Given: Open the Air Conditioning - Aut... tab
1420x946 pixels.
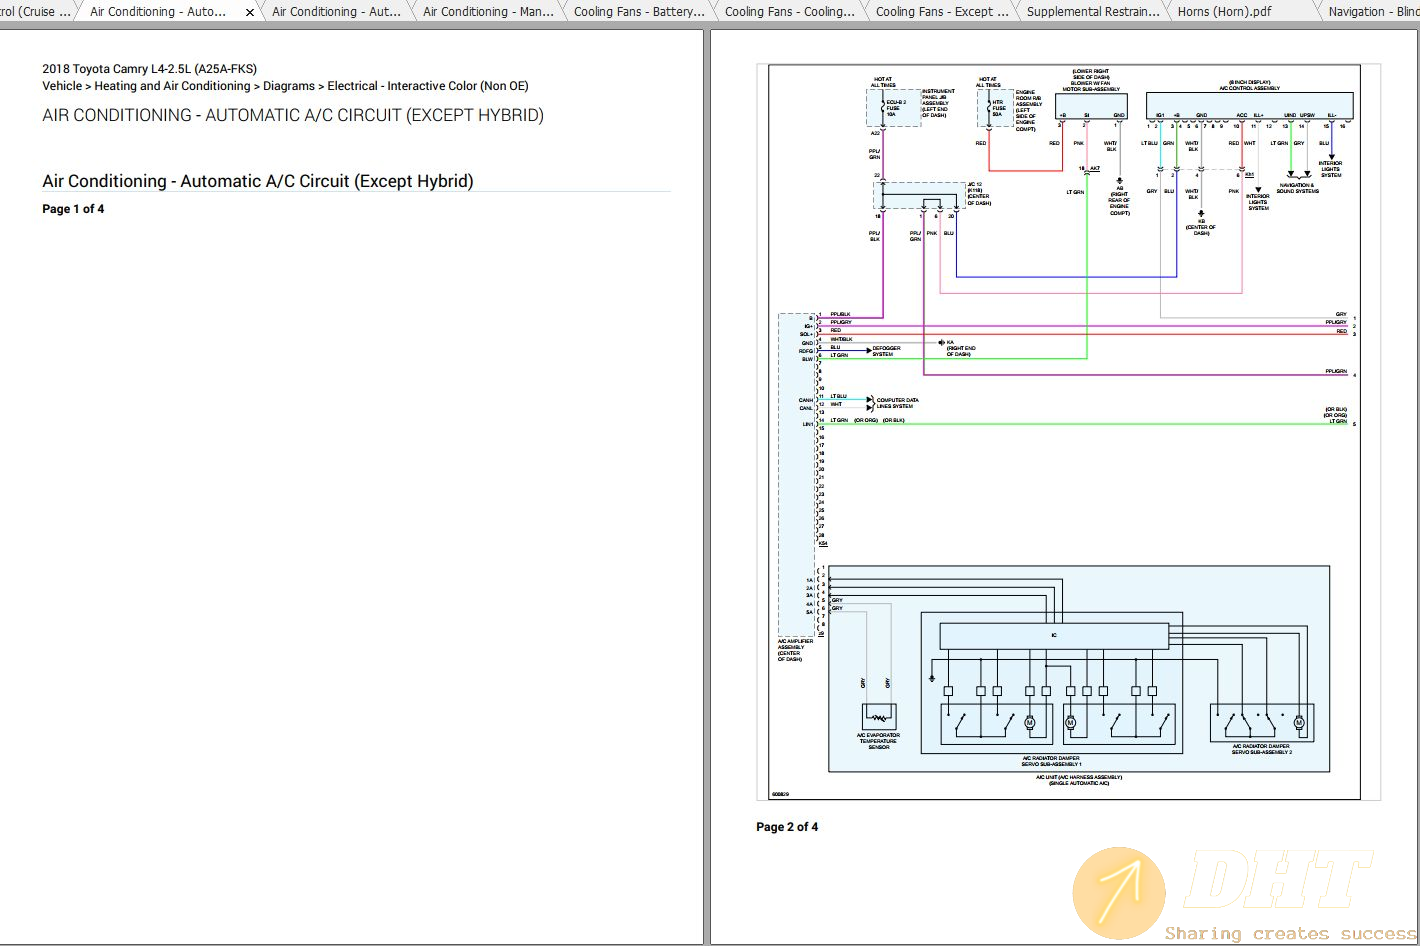Looking at the screenshot, I should coord(336,12).
